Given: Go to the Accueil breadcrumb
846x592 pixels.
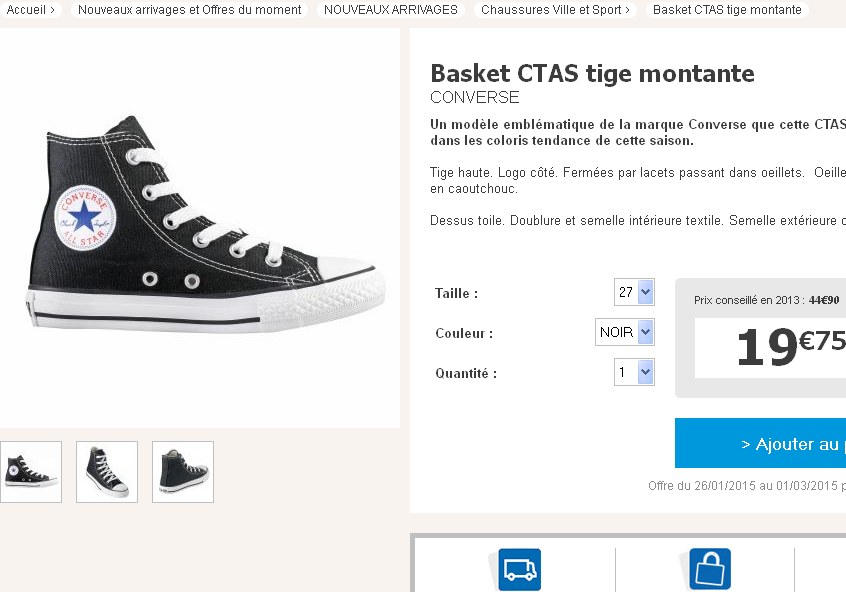Looking at the screenshot, I should 30,10.
